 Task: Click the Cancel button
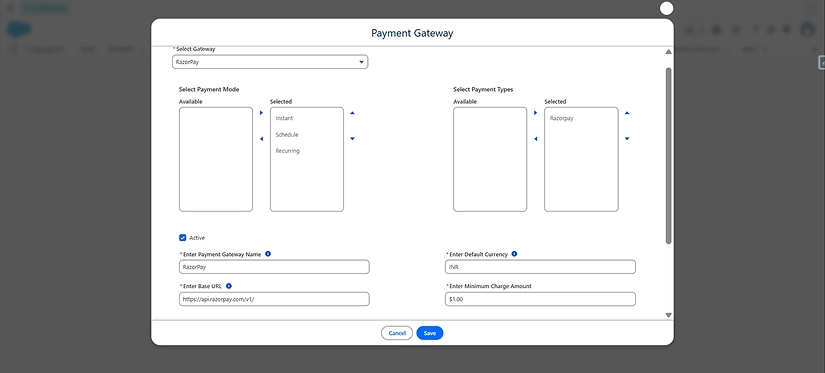(397, 333)
